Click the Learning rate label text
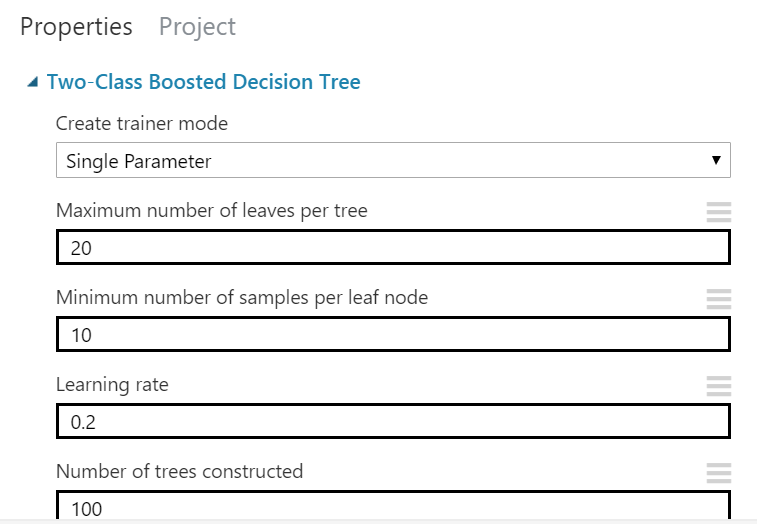 (x=112, y=385)
